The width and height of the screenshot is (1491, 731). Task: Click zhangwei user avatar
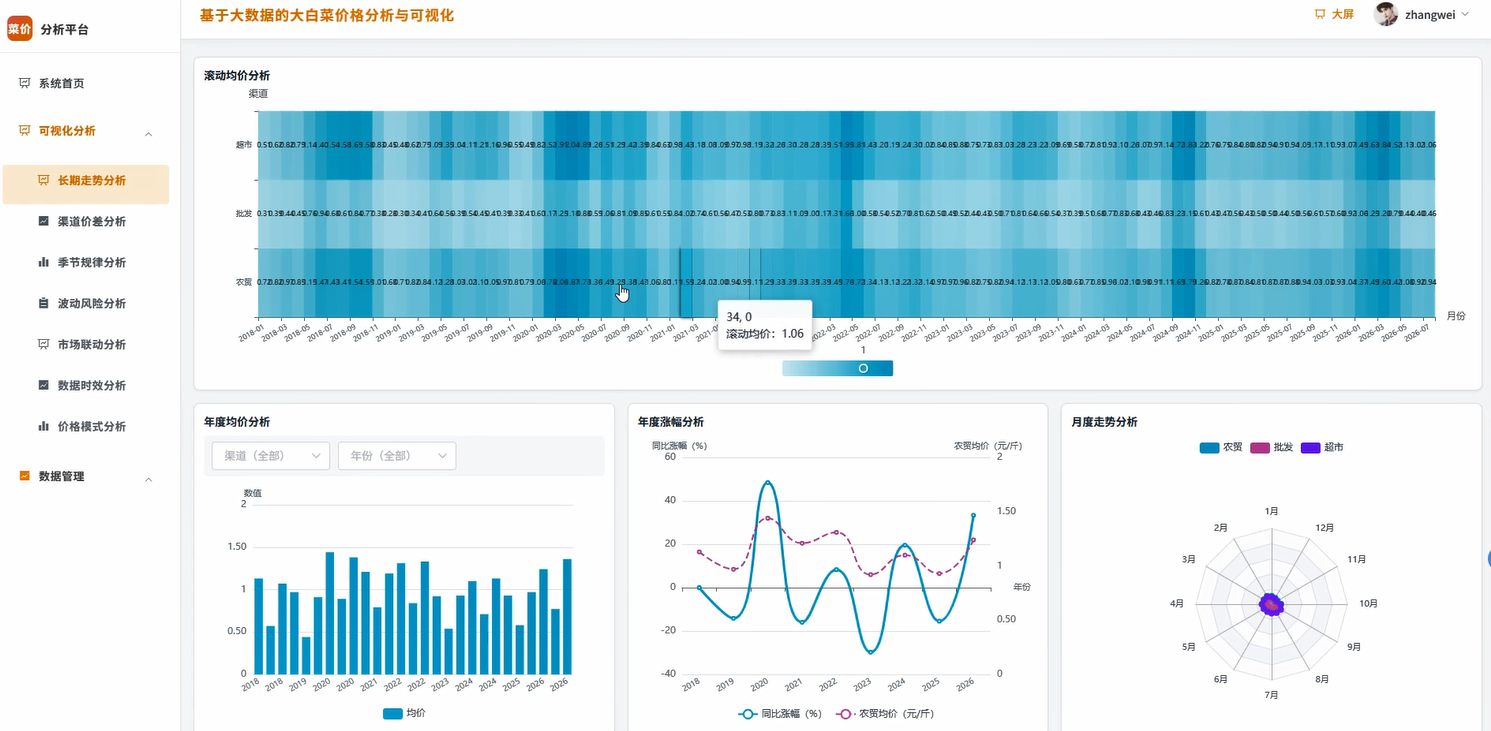1386,14
